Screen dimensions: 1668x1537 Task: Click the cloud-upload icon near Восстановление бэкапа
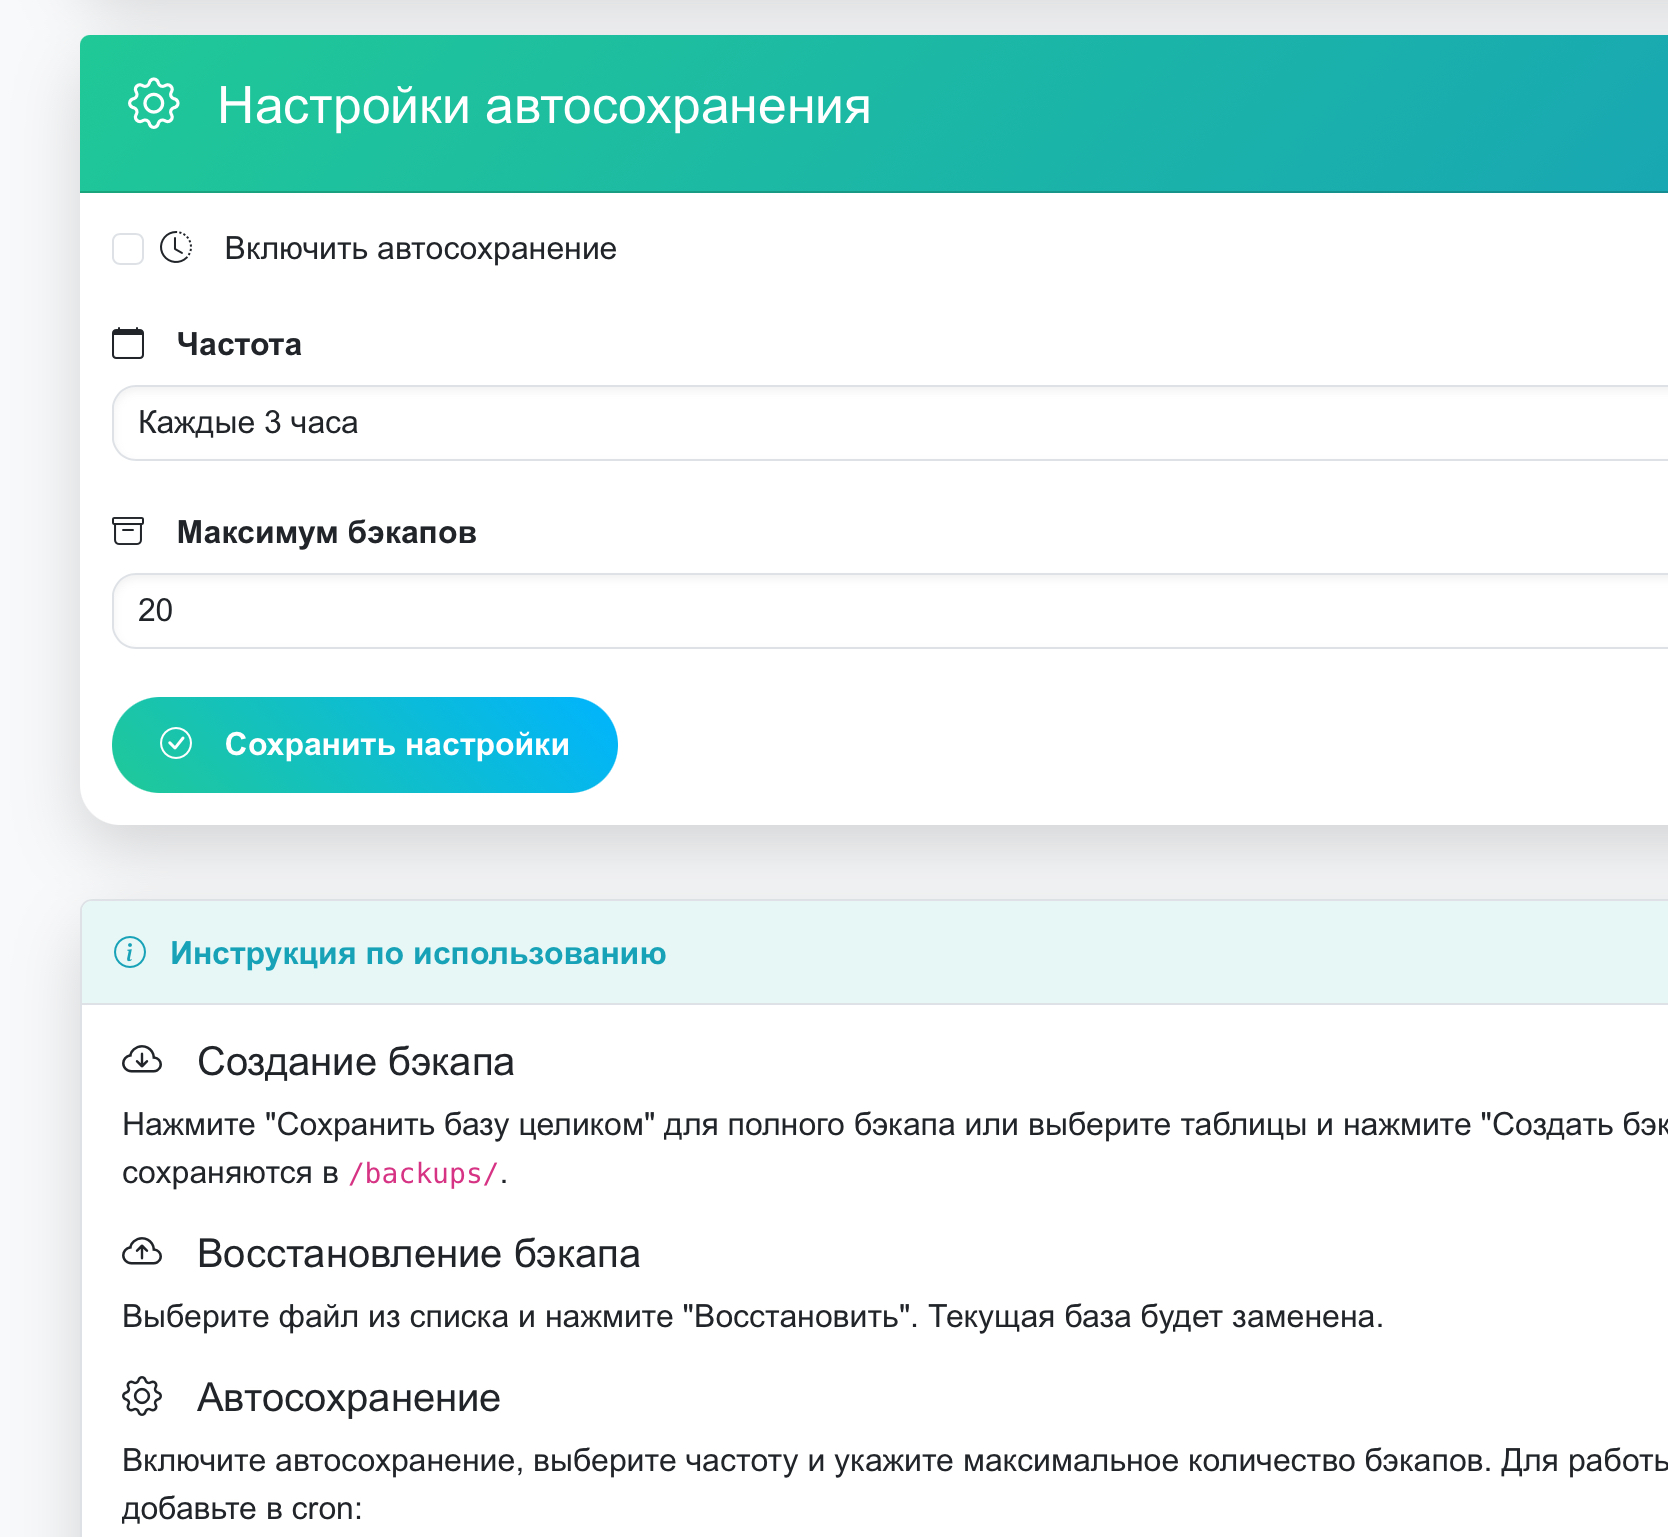point(143,1252)
